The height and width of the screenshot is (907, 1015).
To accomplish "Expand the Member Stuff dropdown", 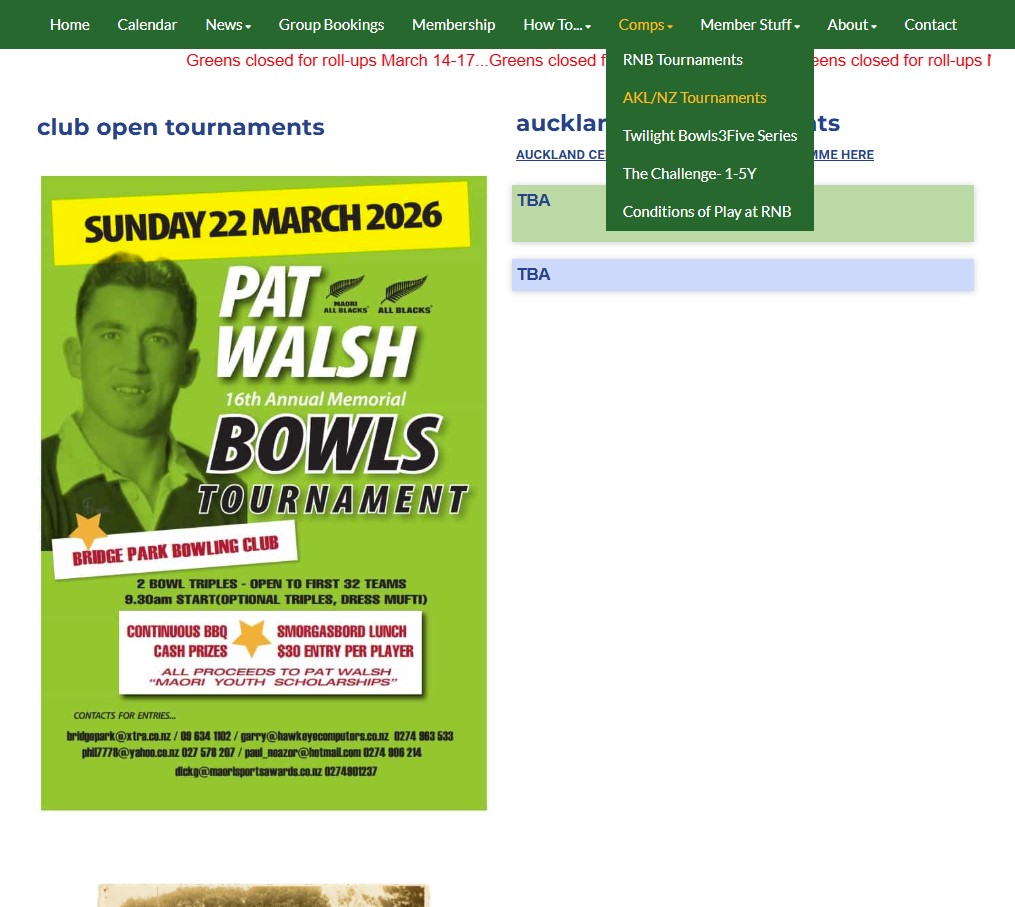I will [750, 25].
